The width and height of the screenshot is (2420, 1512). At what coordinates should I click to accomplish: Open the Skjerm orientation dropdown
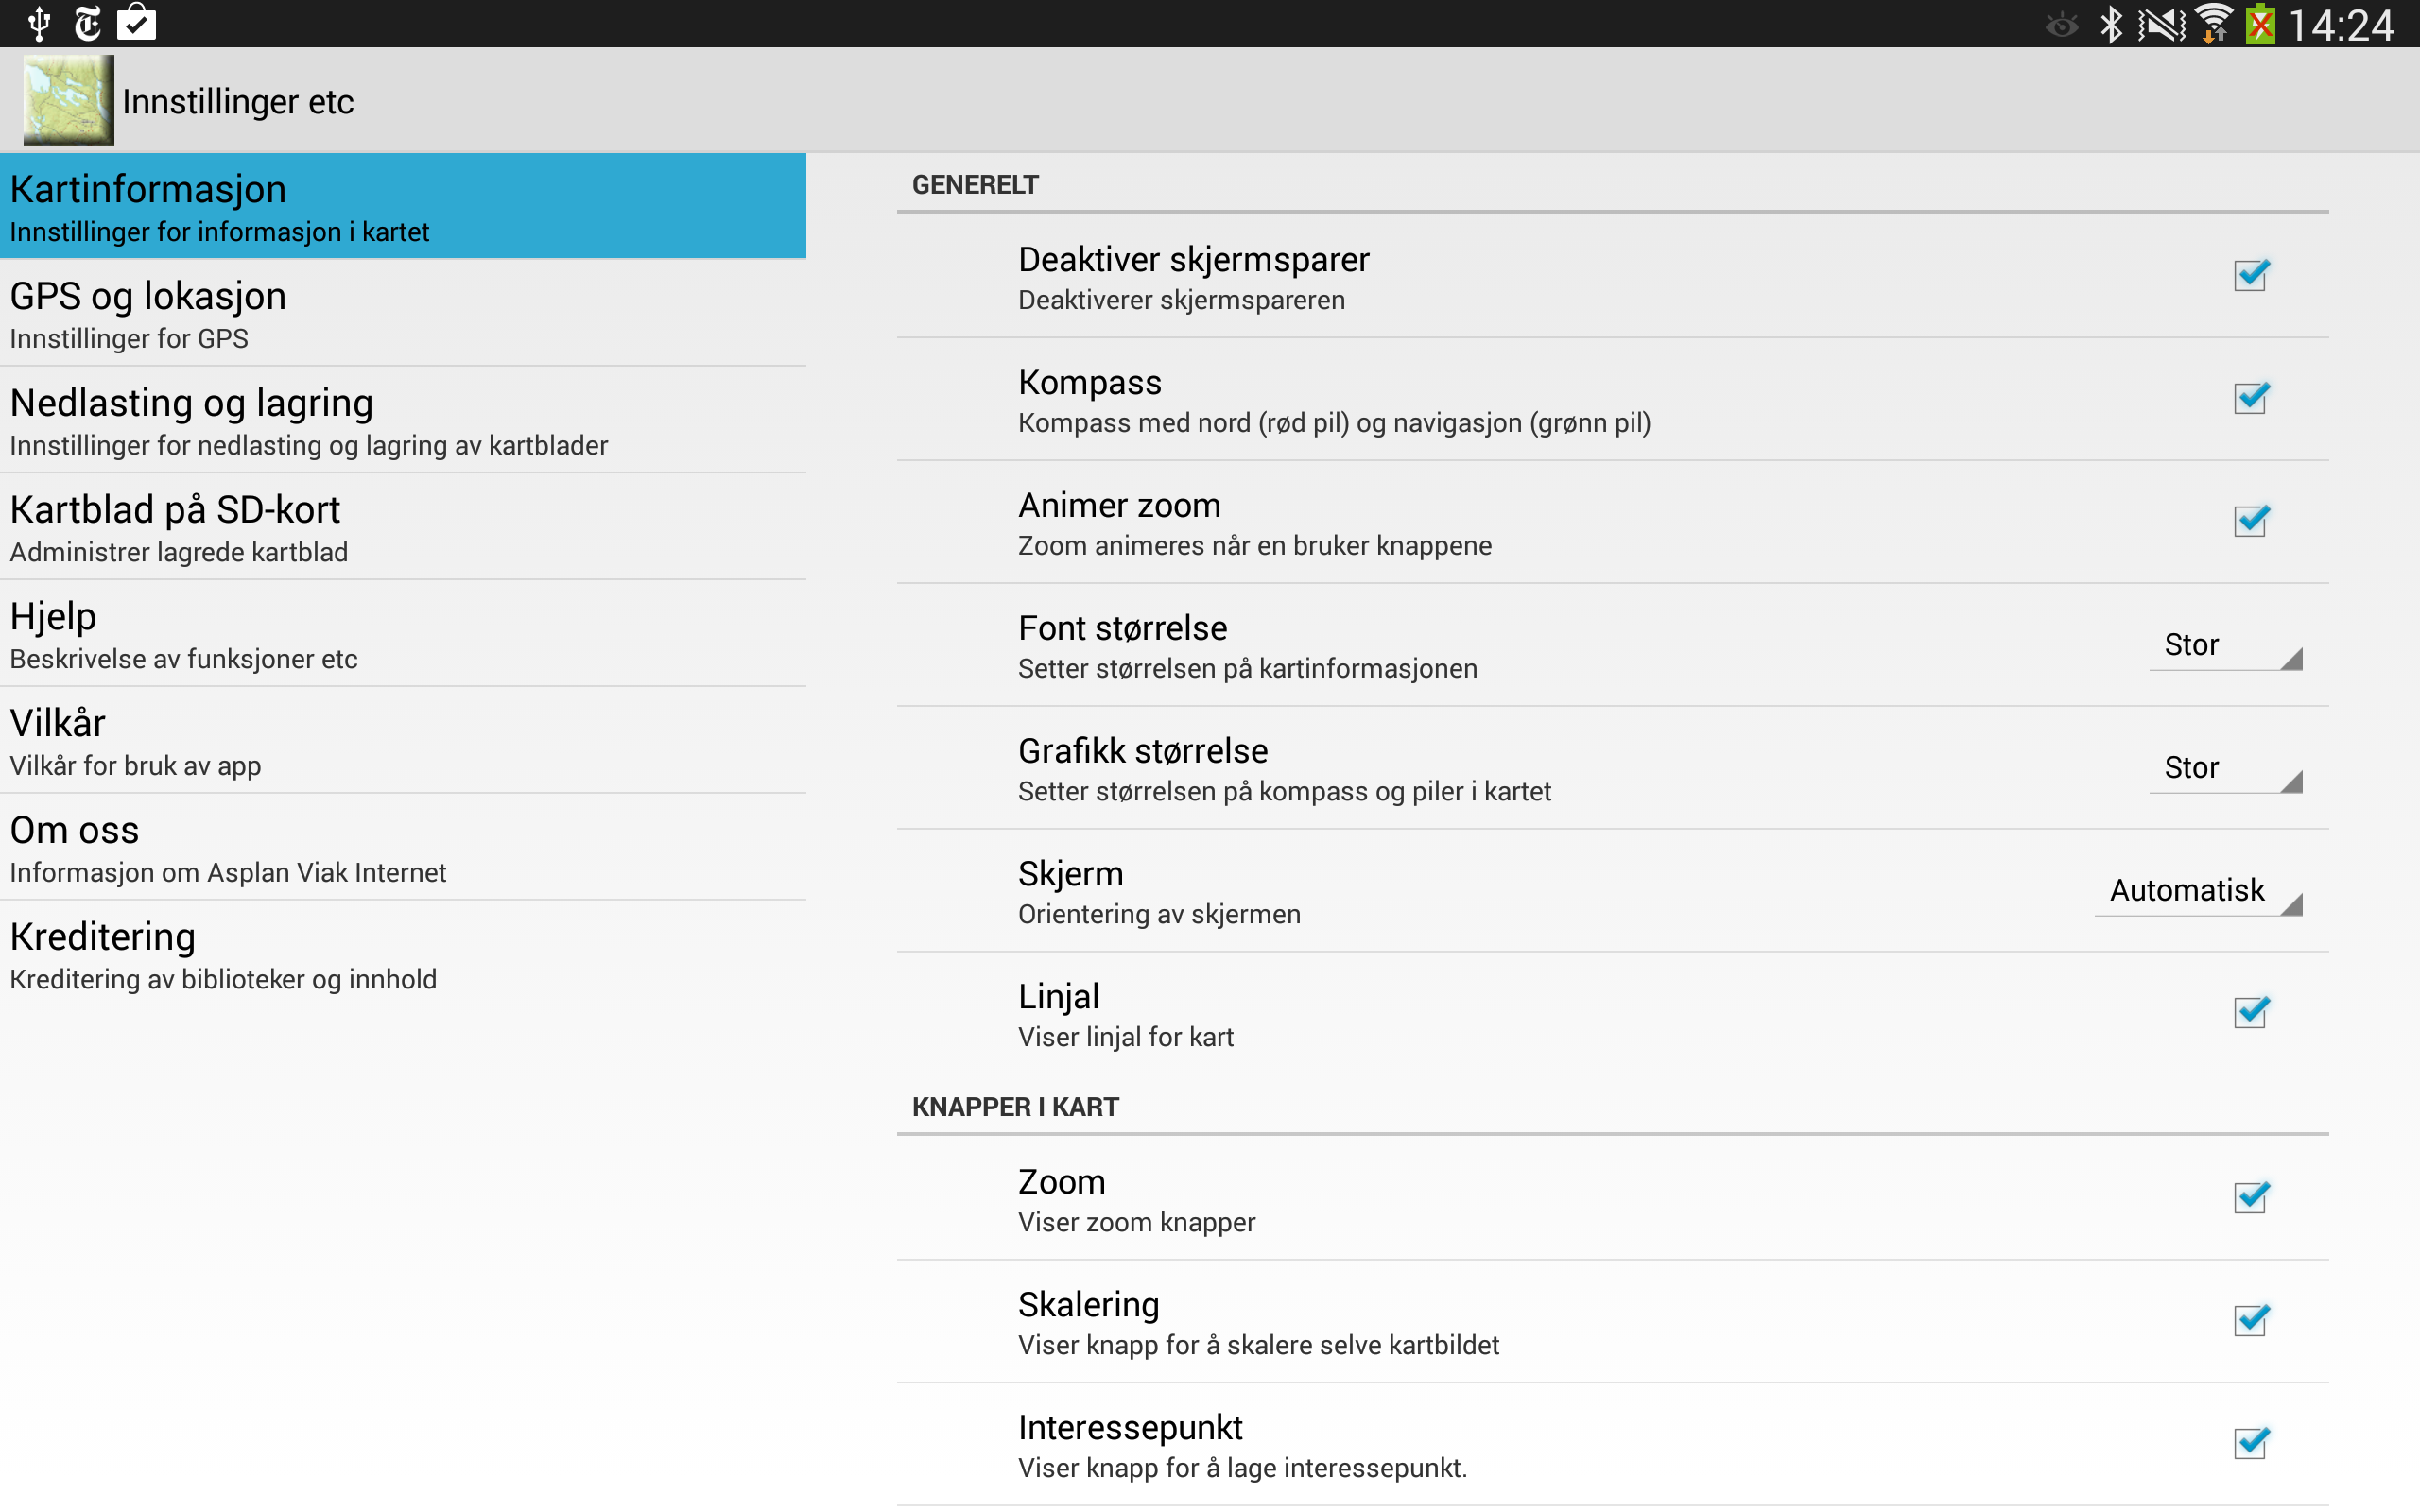tap(2199, 892)
